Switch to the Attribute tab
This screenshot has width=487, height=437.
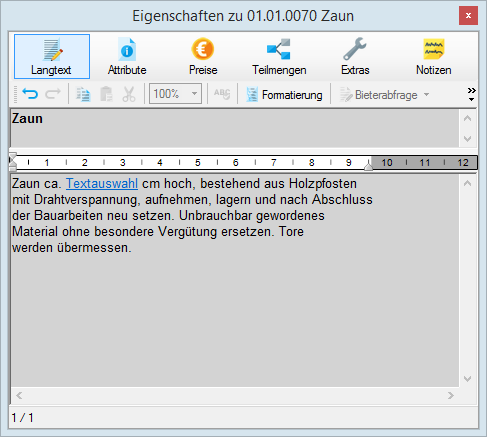tap(127, 56)
